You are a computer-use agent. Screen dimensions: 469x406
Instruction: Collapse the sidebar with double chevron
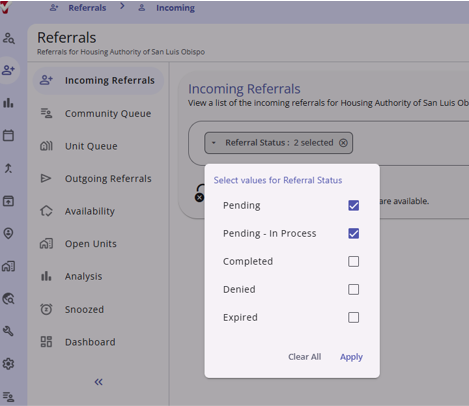(99, 382)
